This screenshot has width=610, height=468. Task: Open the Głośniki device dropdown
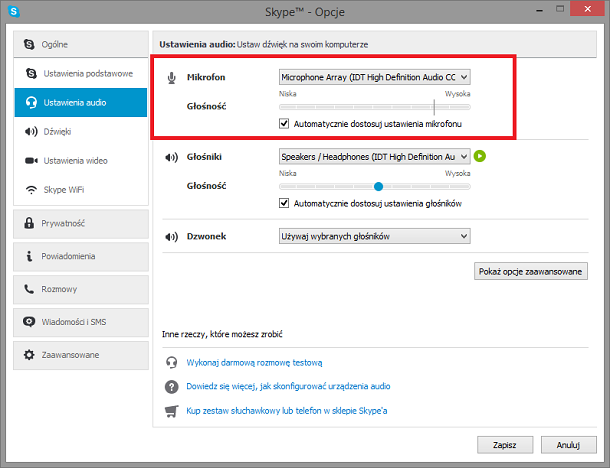(x=375, y=156)
